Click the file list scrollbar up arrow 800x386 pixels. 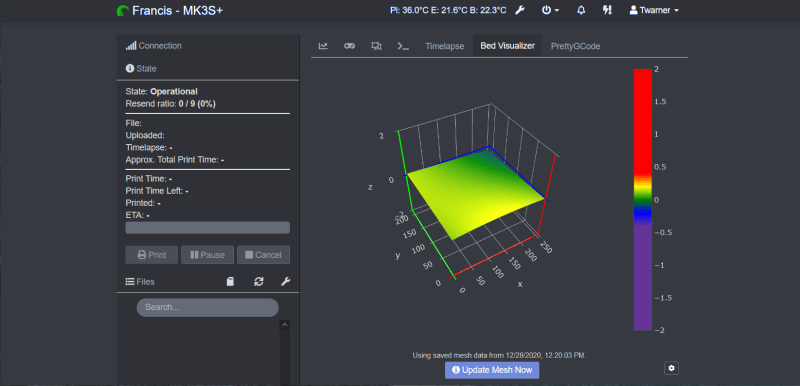point(285,324)
